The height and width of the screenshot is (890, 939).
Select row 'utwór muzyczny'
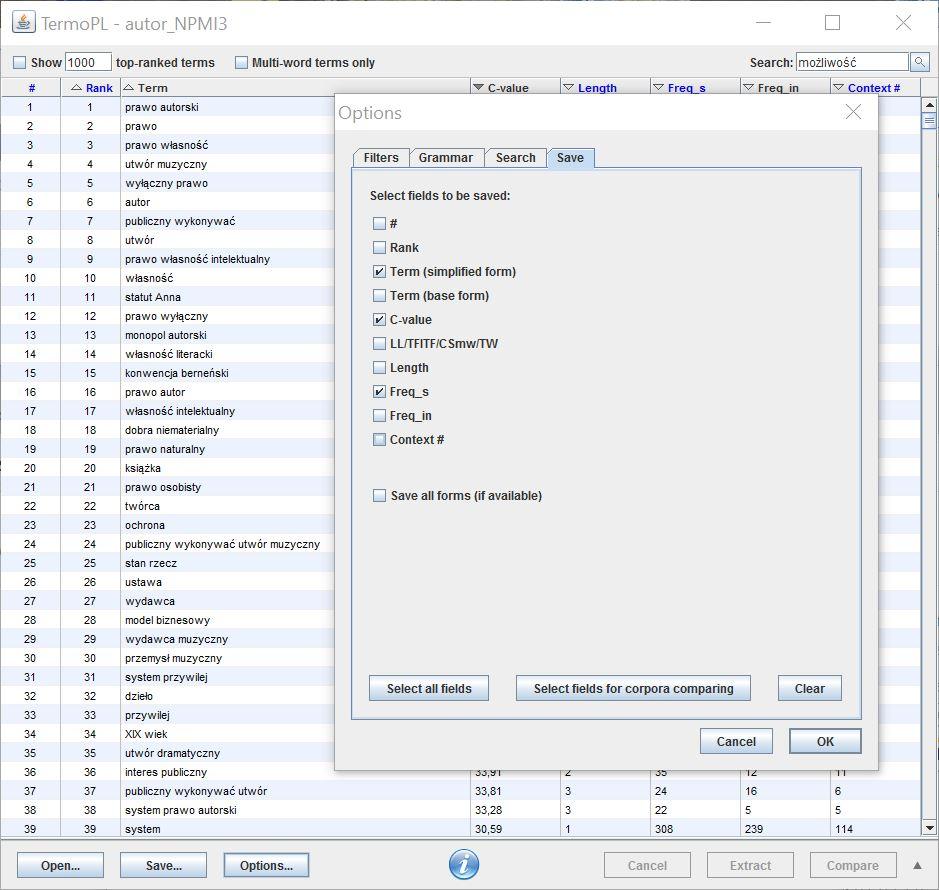point(168,164)
